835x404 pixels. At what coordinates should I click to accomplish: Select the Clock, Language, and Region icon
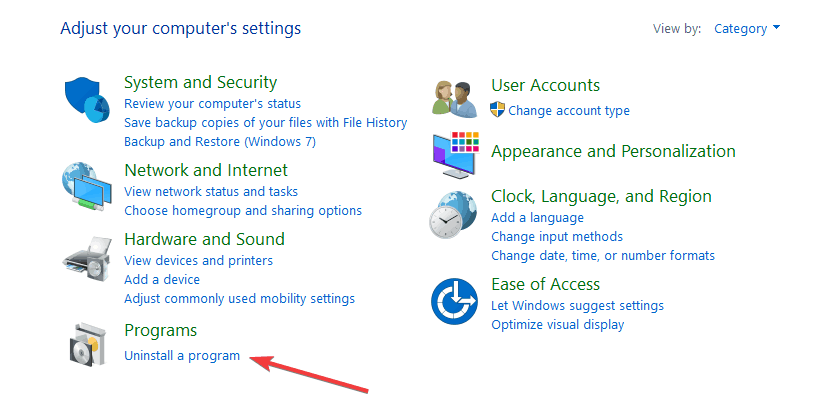point(454,216)
